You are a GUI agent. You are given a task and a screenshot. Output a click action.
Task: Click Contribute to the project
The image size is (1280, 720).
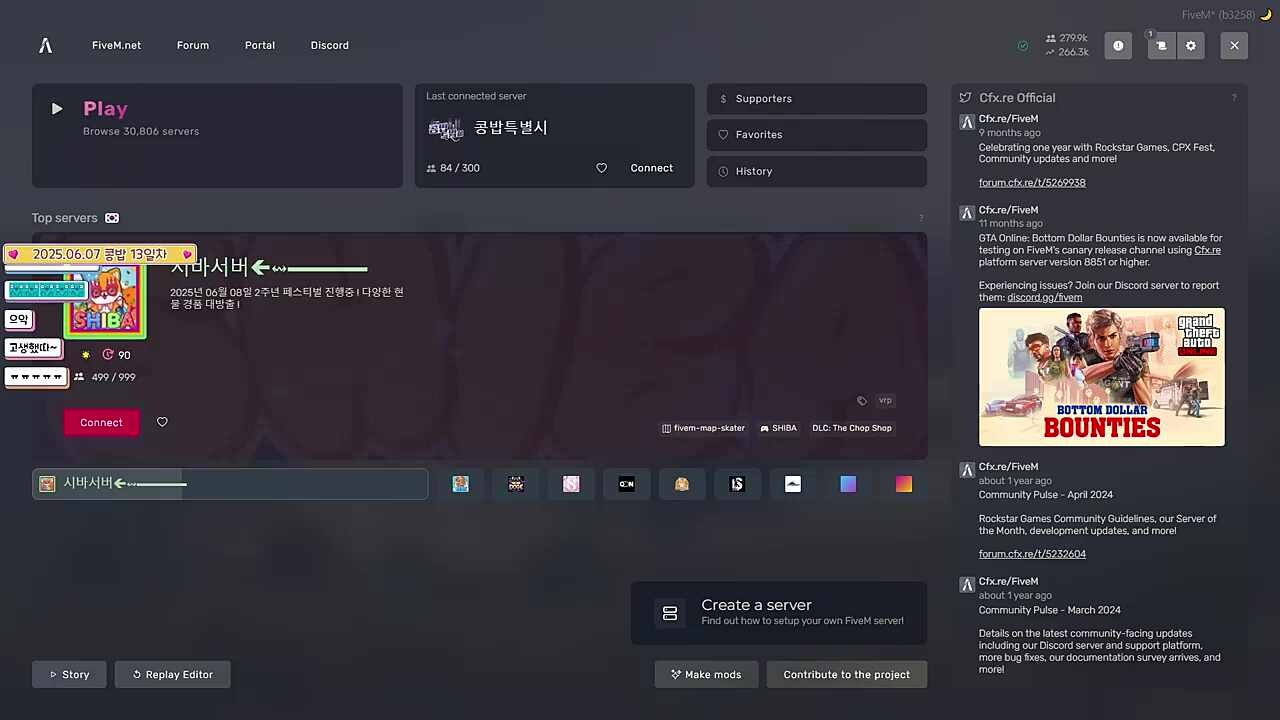point(846,675)
